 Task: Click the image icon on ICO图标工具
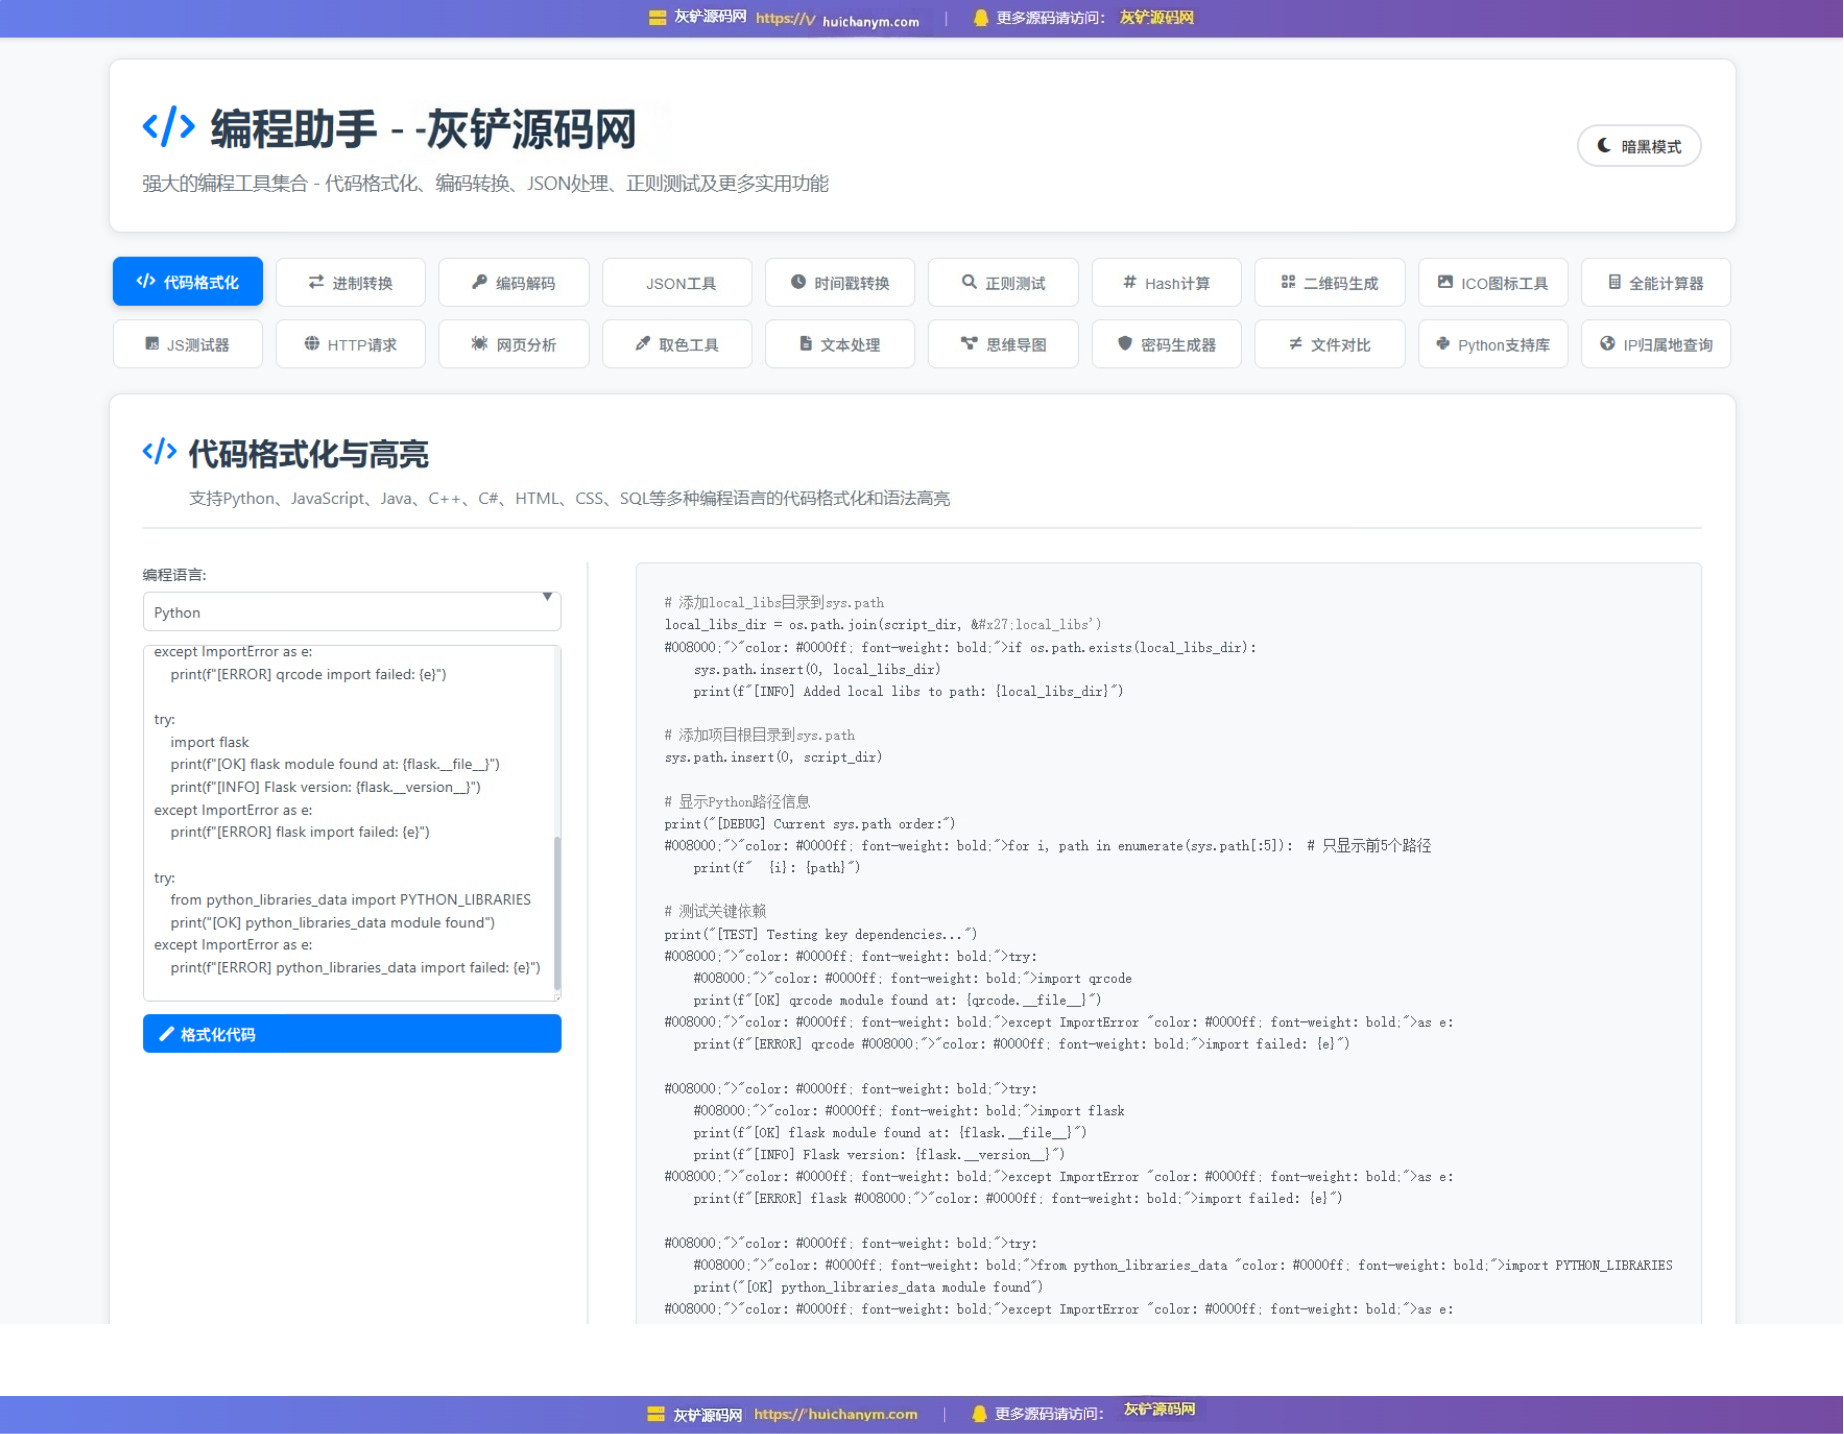[1445, 282]
